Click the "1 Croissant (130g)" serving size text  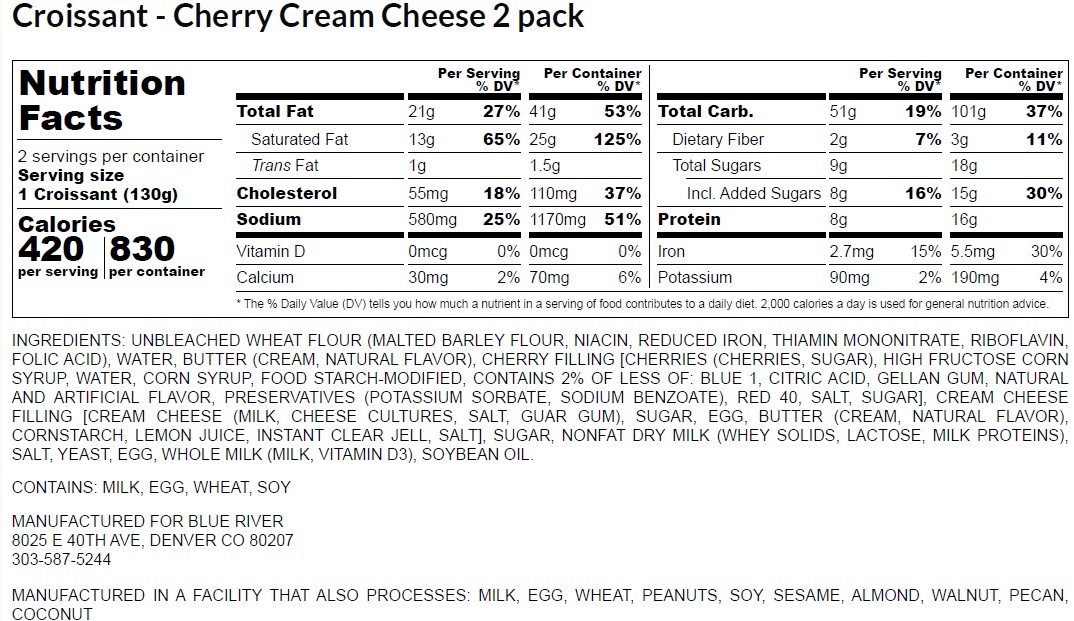[x=97, y=193]
